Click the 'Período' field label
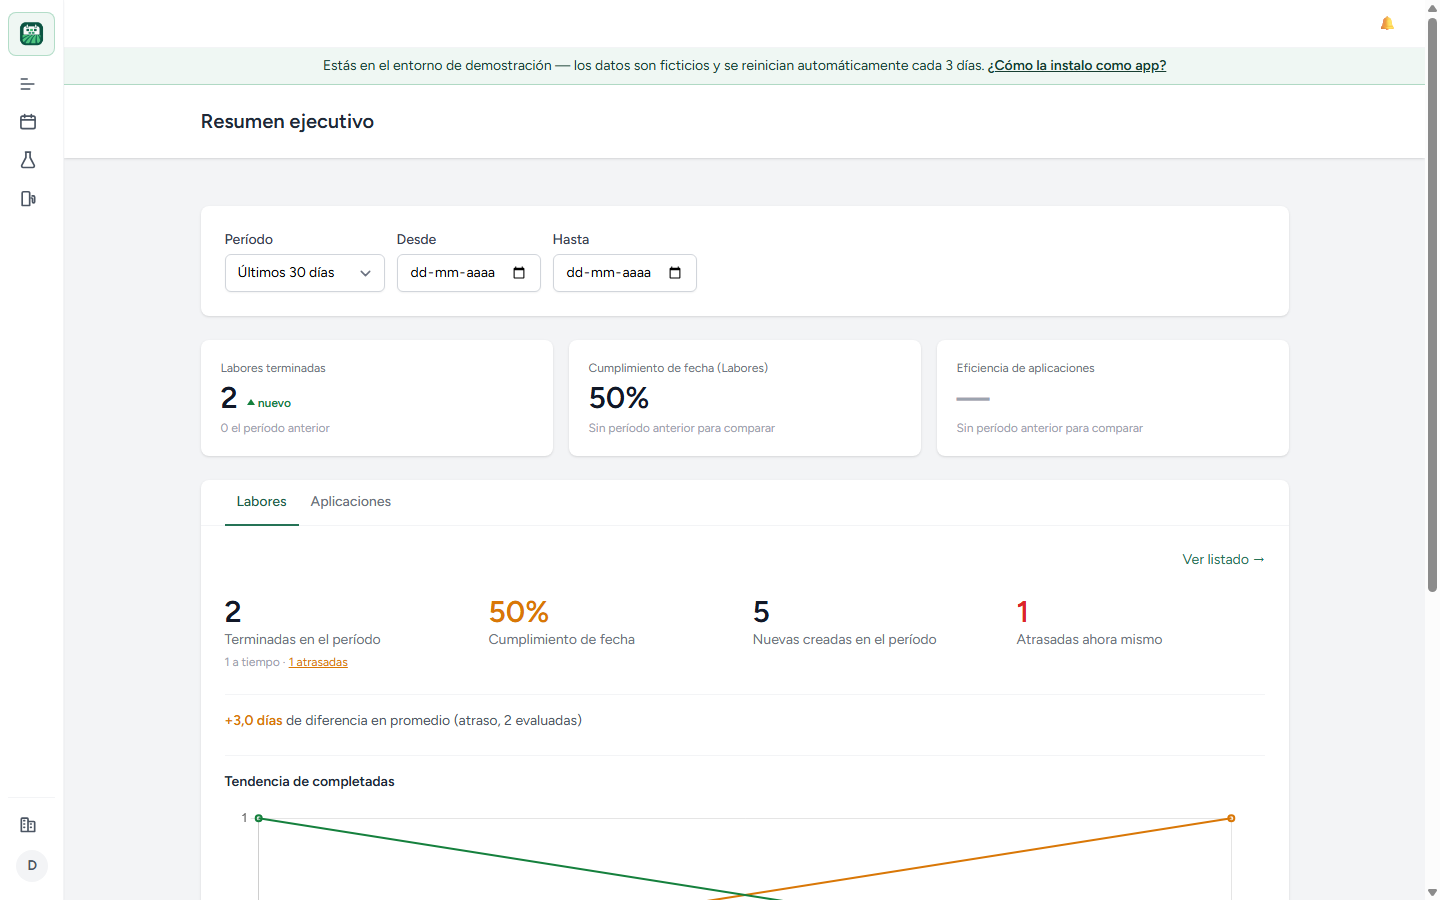This screenshot has height=900, width=1440. coord(249,240)
